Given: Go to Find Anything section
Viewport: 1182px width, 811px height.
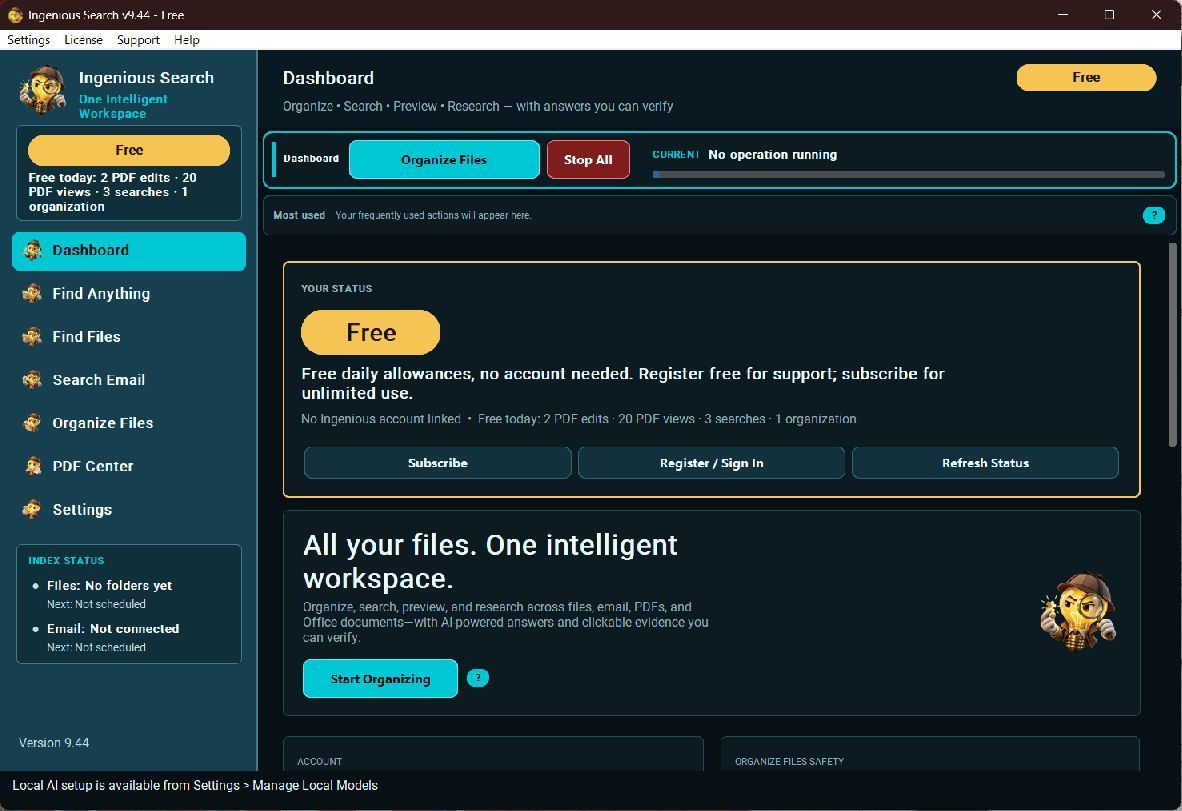Looking at the screenshot, I should coord(129,294).
